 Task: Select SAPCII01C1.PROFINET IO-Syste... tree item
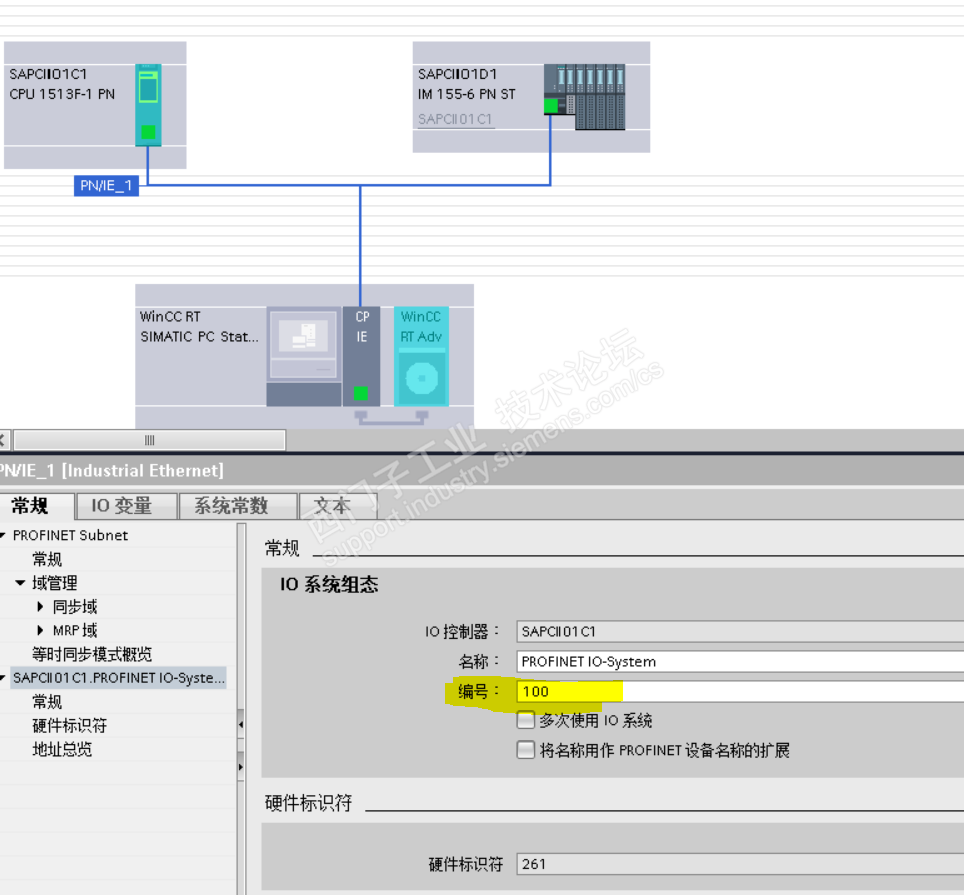(x=119, y=677)
